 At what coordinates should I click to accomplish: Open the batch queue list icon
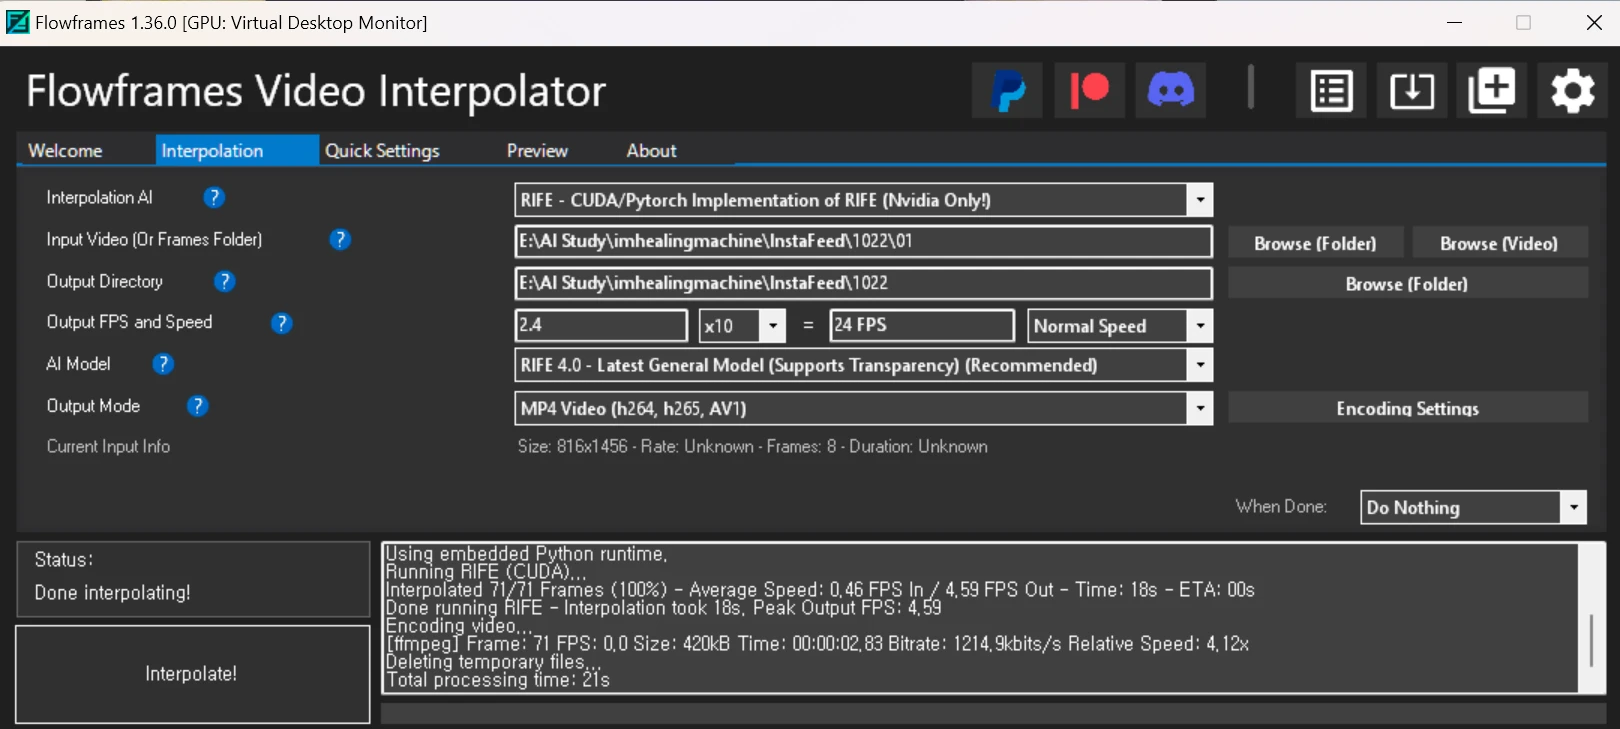[1332, 91]
